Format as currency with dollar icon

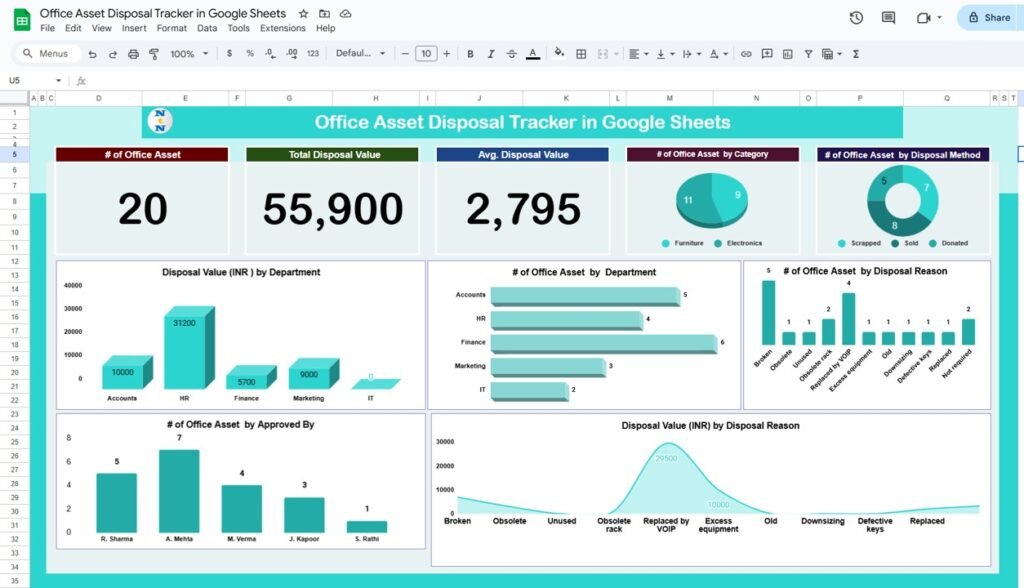[x=229, y=54]
